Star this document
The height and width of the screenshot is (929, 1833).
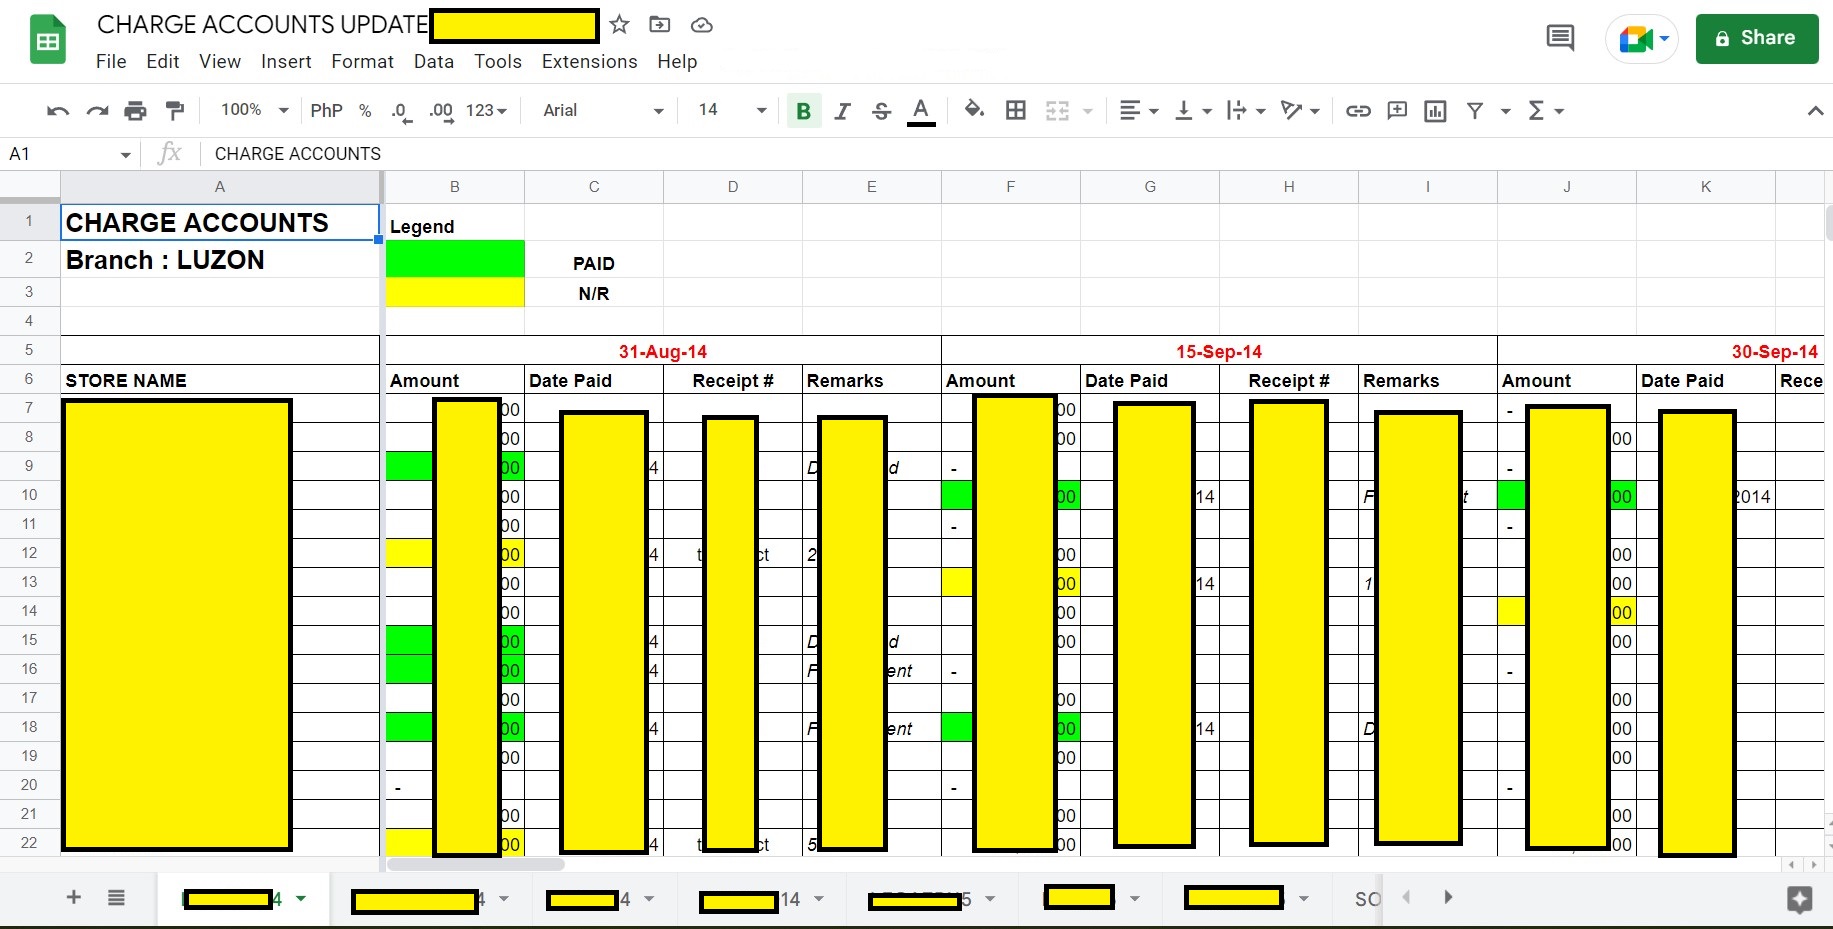coord(620,25)
